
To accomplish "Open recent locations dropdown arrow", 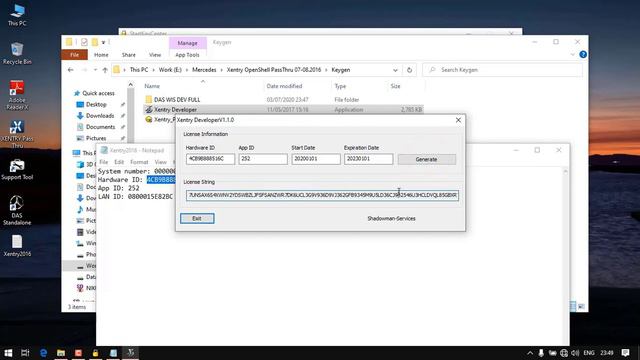I will point(95,70).
